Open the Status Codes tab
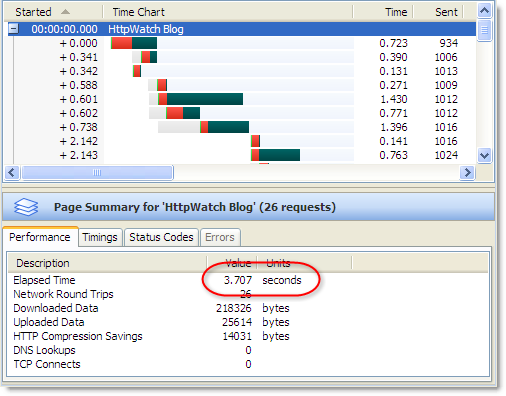This screenshot has height=396, width=506. click(161, 237)
